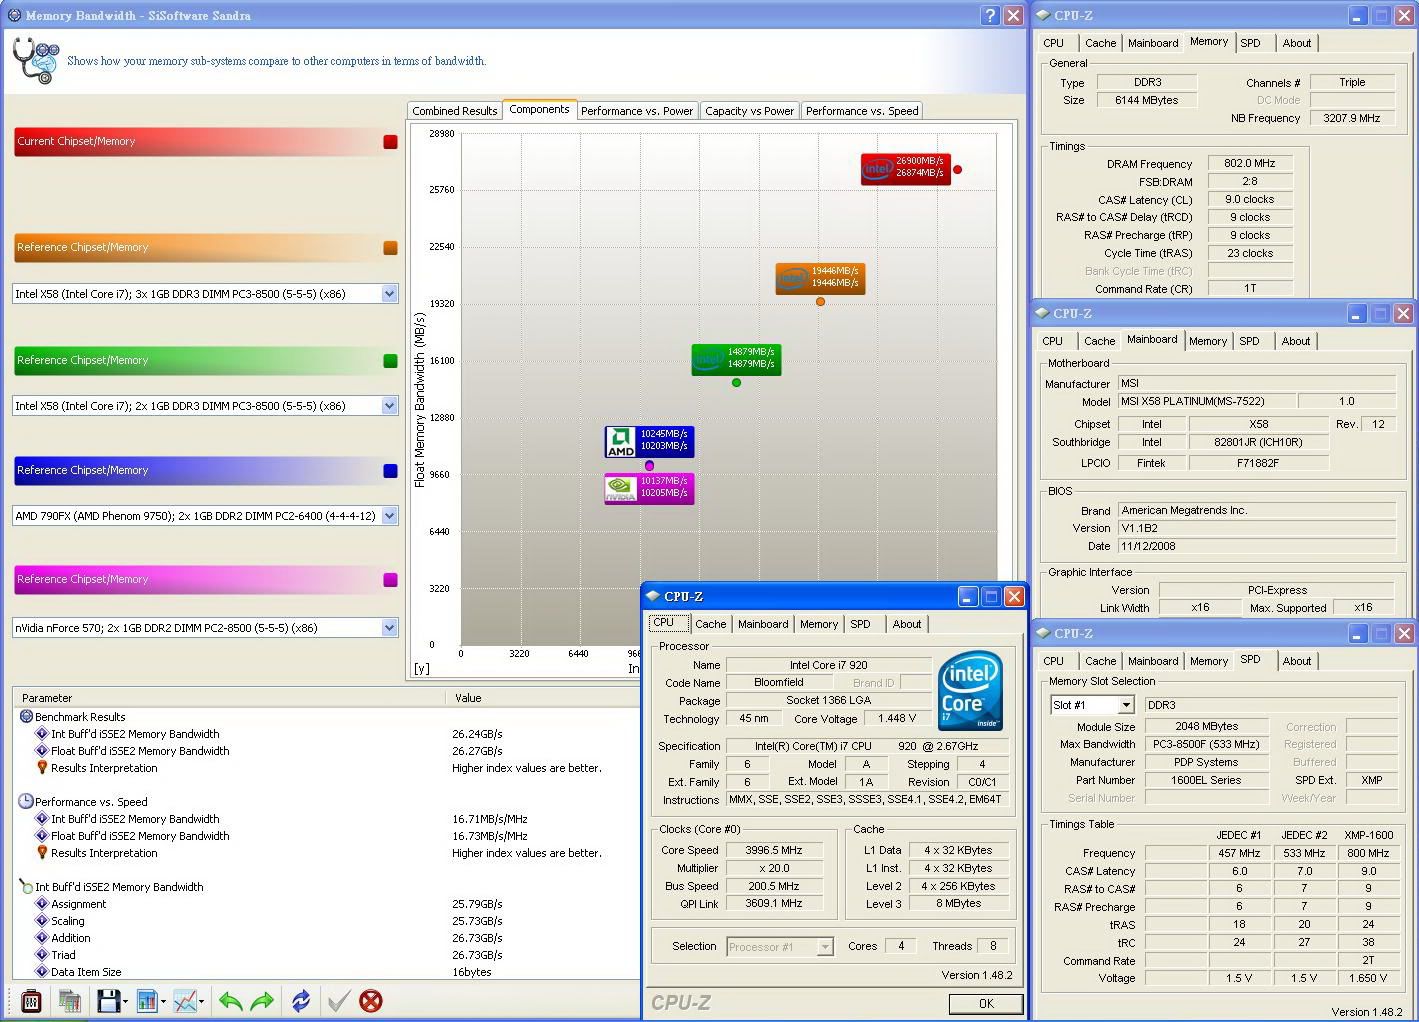This screenshot has width=1419, height=1022.
Task: Open the Capacity vs Power tab
Action: coord(749,111)
